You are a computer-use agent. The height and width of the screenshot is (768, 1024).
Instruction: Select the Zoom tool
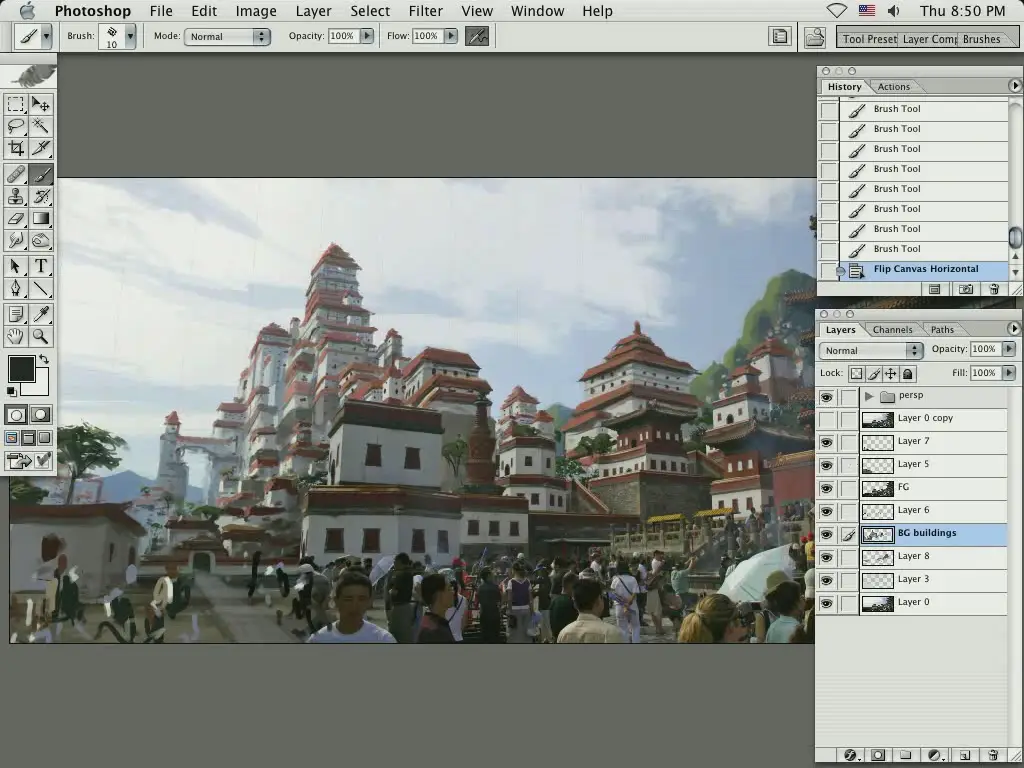point(40,336)
